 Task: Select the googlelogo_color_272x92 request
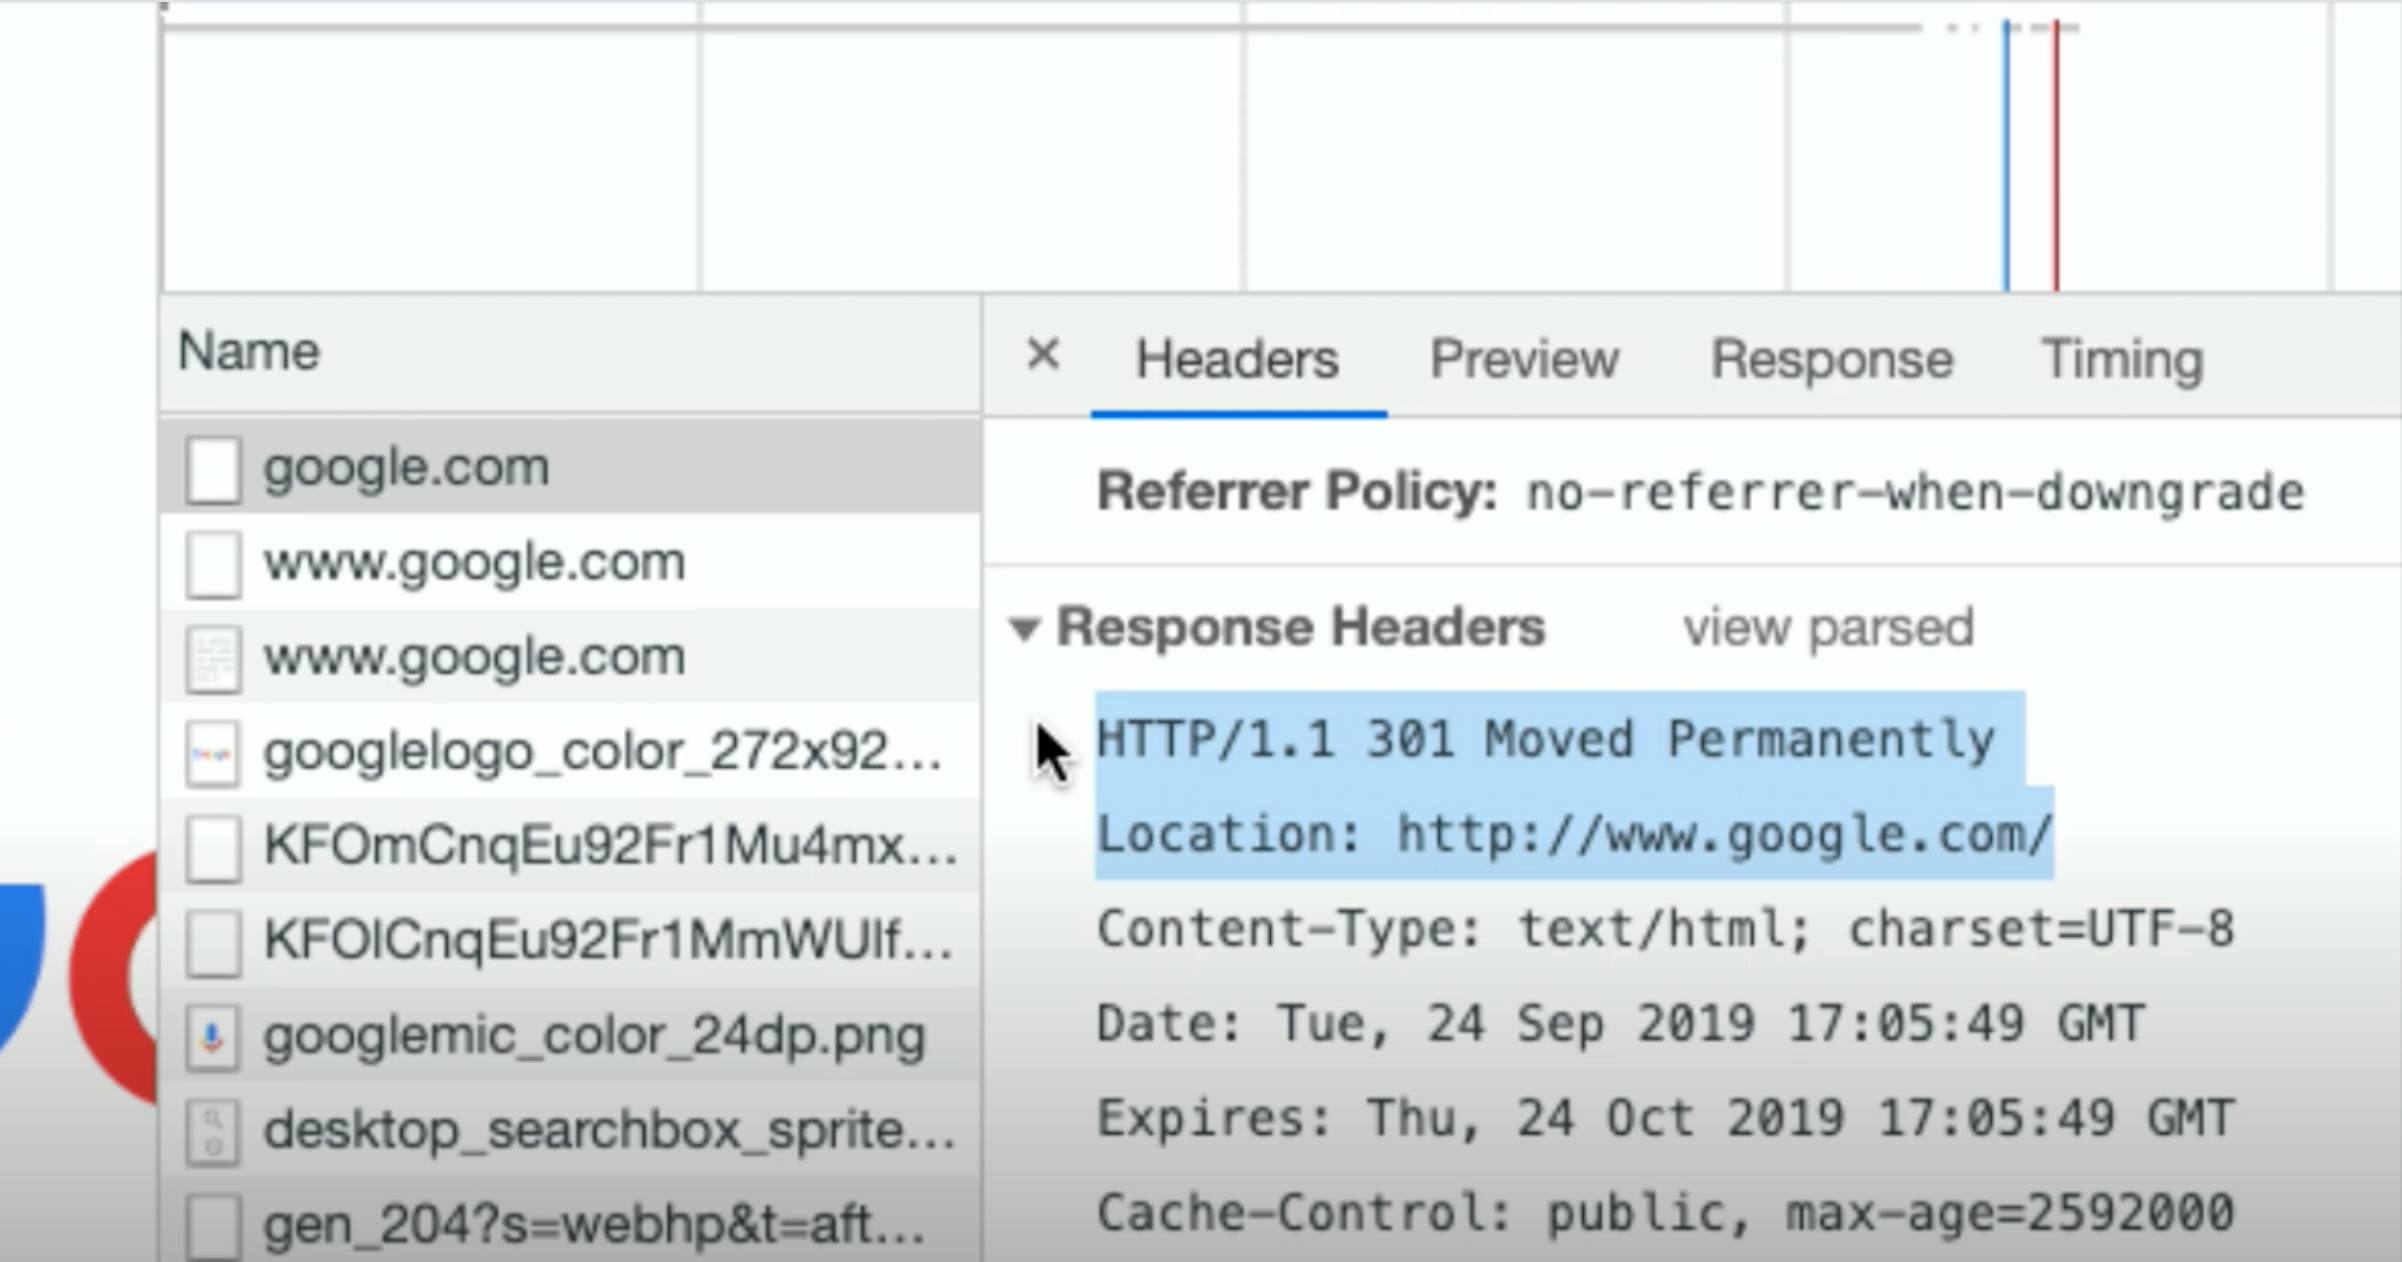(x=570, y=751)
